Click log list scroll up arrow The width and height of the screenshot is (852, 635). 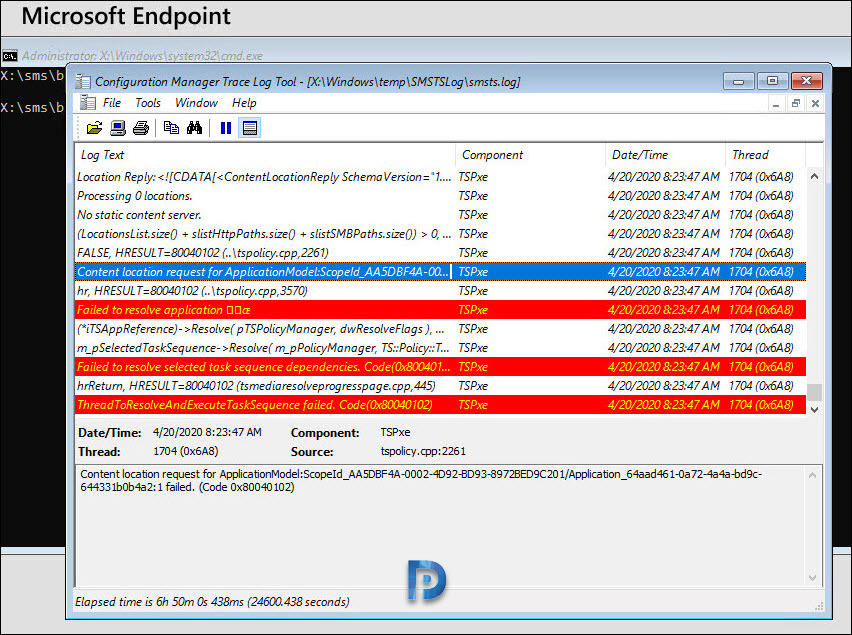tap(814, 176)
